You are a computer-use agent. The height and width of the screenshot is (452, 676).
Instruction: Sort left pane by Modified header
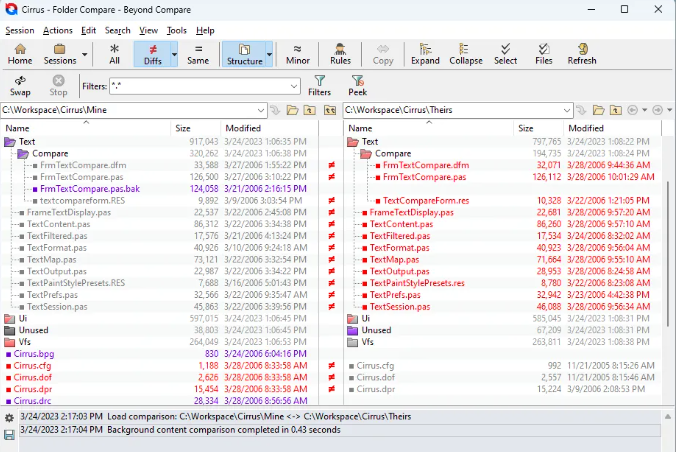[x=269, y=128]
